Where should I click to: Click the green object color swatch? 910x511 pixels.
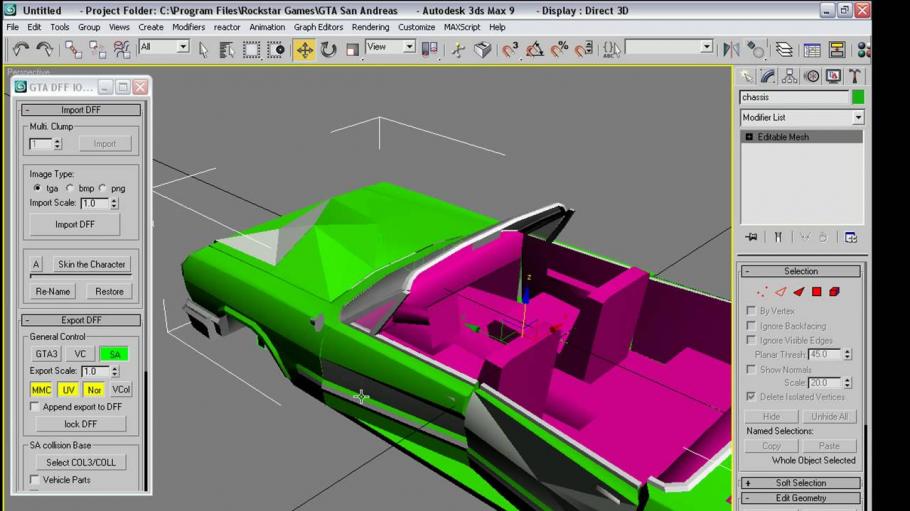(x=857, y=97)
